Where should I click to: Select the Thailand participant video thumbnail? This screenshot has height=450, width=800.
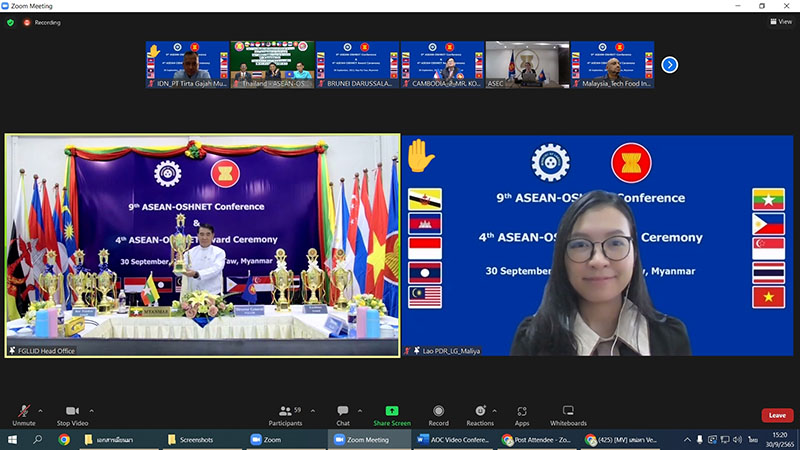272,65
